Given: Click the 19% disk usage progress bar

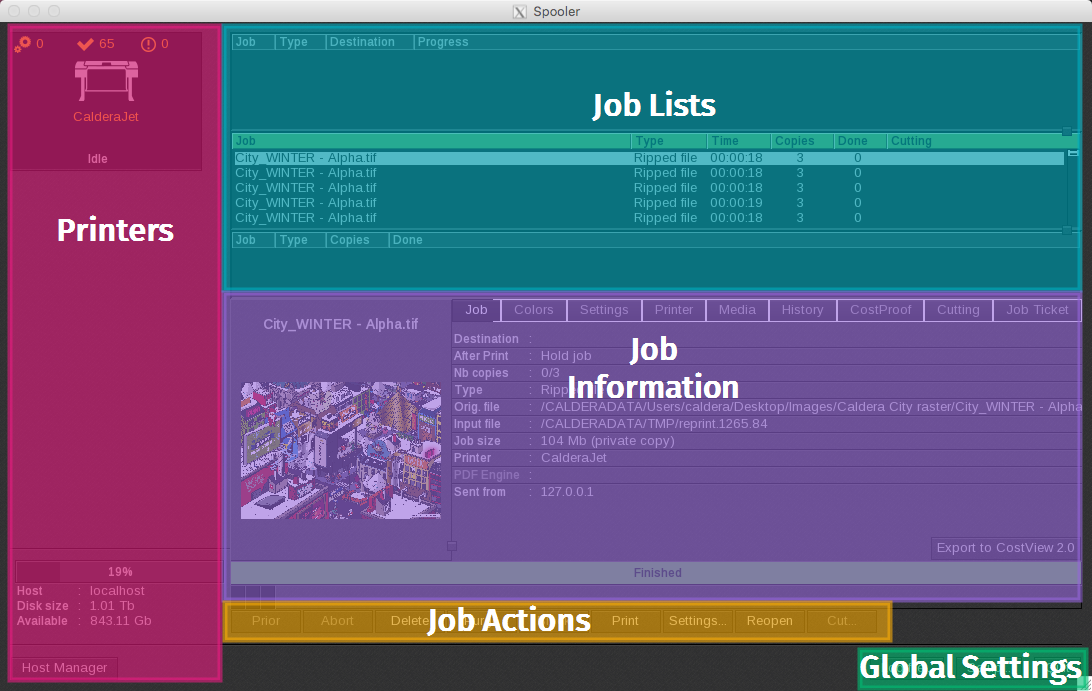Looking at the screenshot, I should click(x=119, y=572).
